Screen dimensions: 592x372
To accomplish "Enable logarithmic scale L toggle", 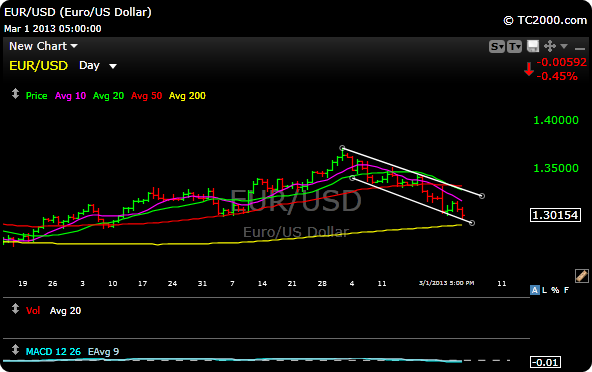I will (x=544, y=290).
